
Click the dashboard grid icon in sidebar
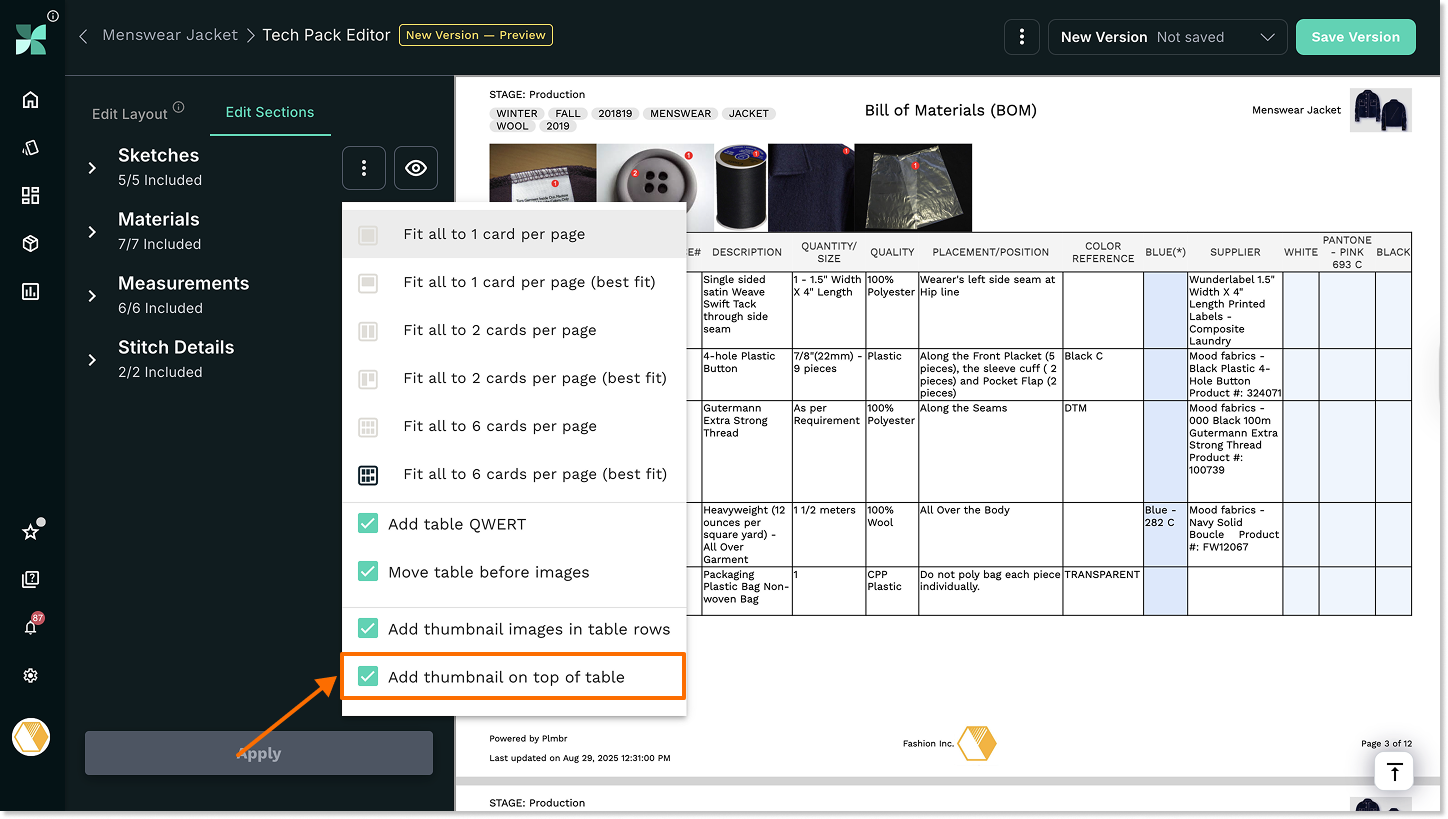(30, 196)
